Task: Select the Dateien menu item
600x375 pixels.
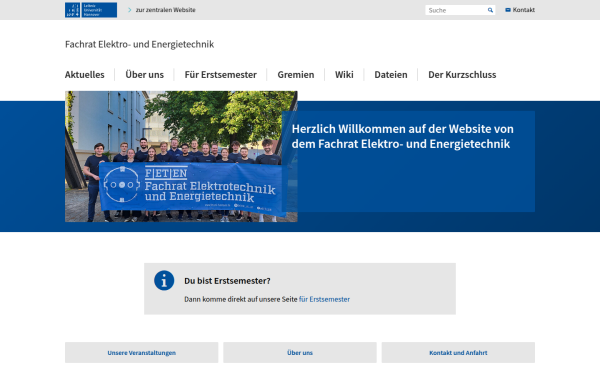Action: point(391,75)
